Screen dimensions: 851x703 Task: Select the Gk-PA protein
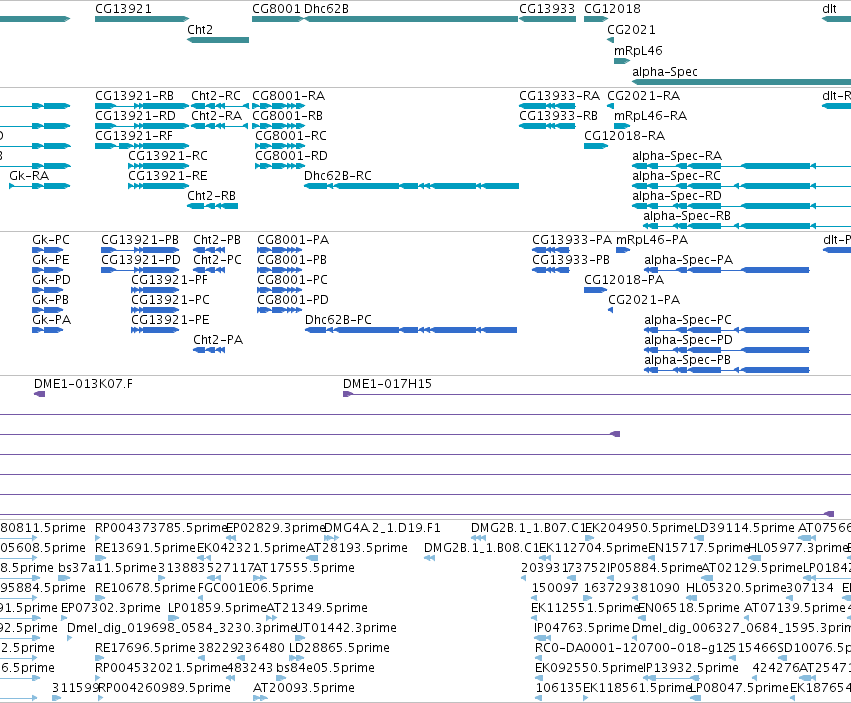pos(48,330)
